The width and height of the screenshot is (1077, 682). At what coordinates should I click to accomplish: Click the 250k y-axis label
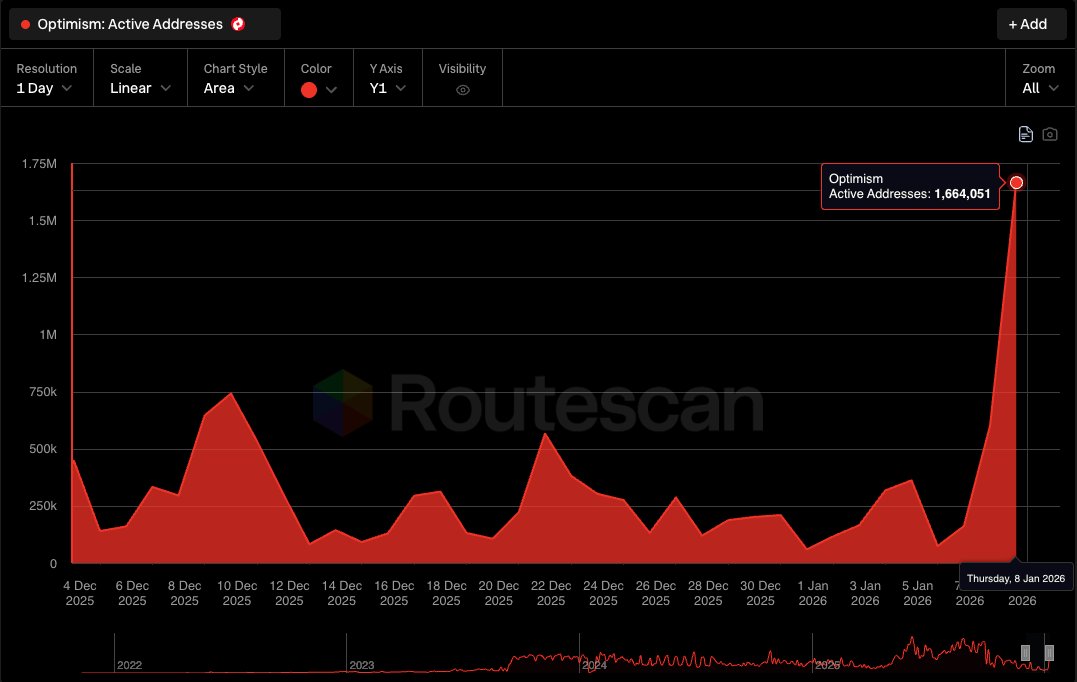click(x=43, y=505)
